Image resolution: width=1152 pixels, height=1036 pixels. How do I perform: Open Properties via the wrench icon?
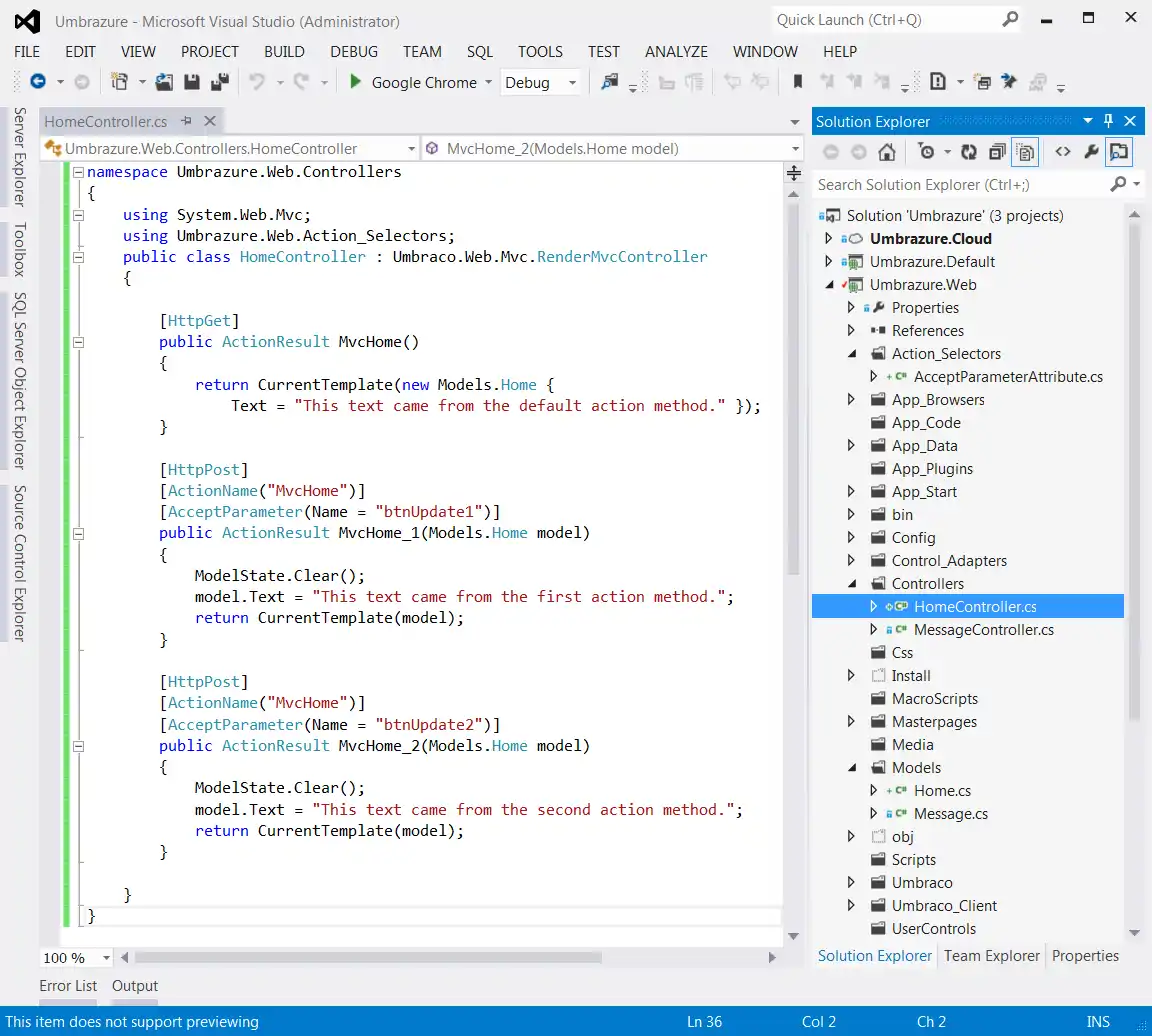[x=1091, y=152]
